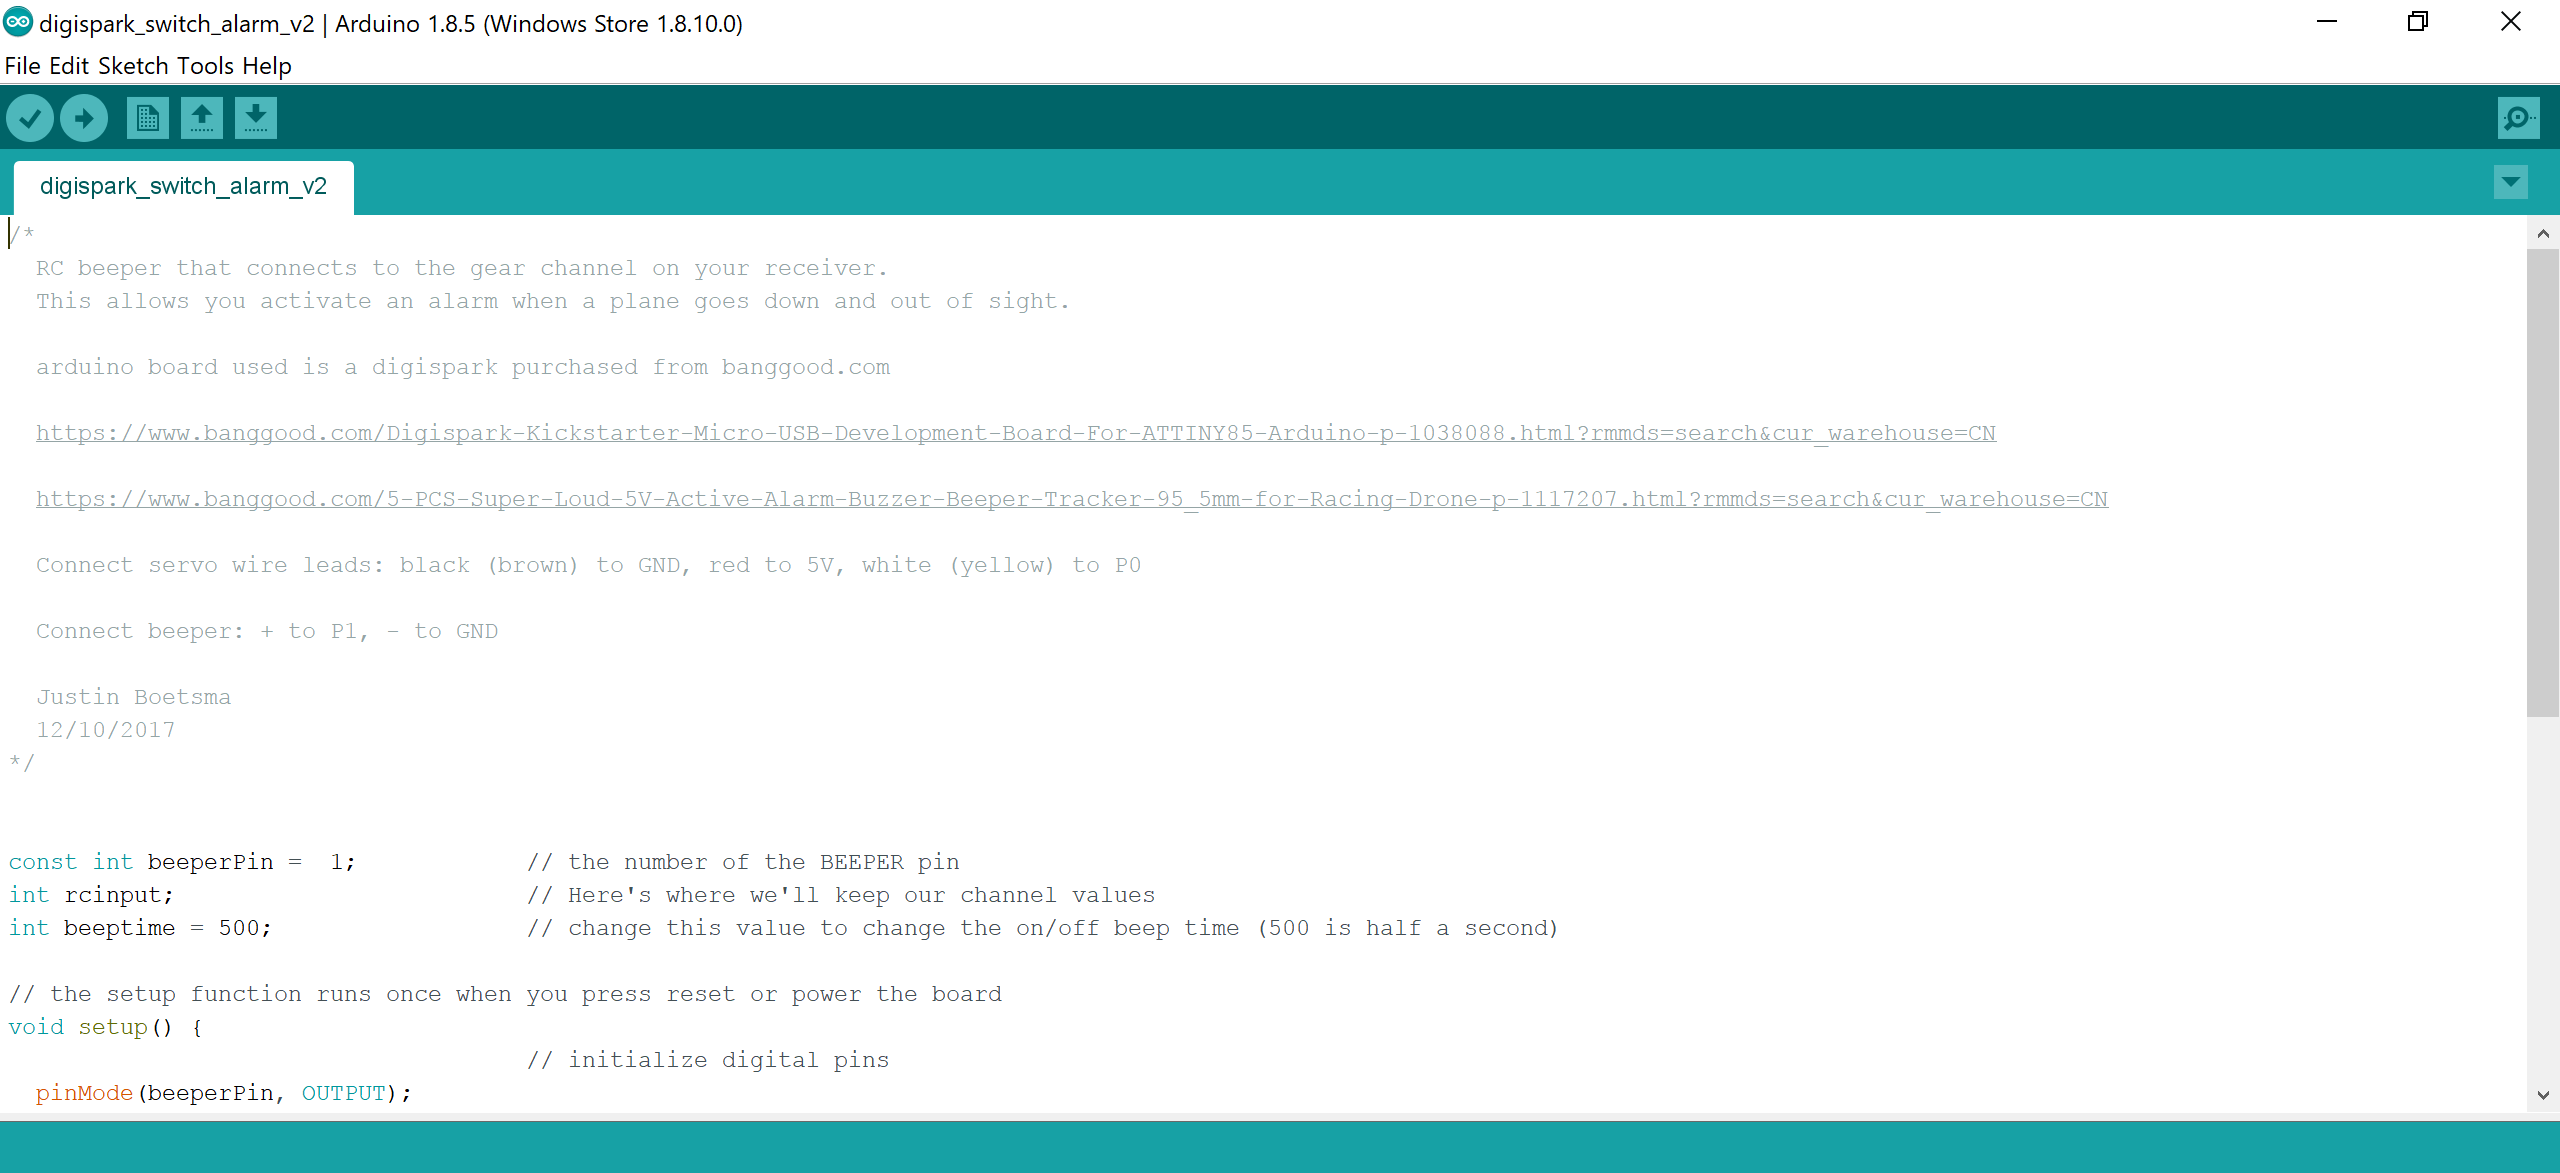Viewport: 2560px width, 1173px height.
Task: Select the digispark_switch_alarm_v2 tab
Action: click(183, 186)
